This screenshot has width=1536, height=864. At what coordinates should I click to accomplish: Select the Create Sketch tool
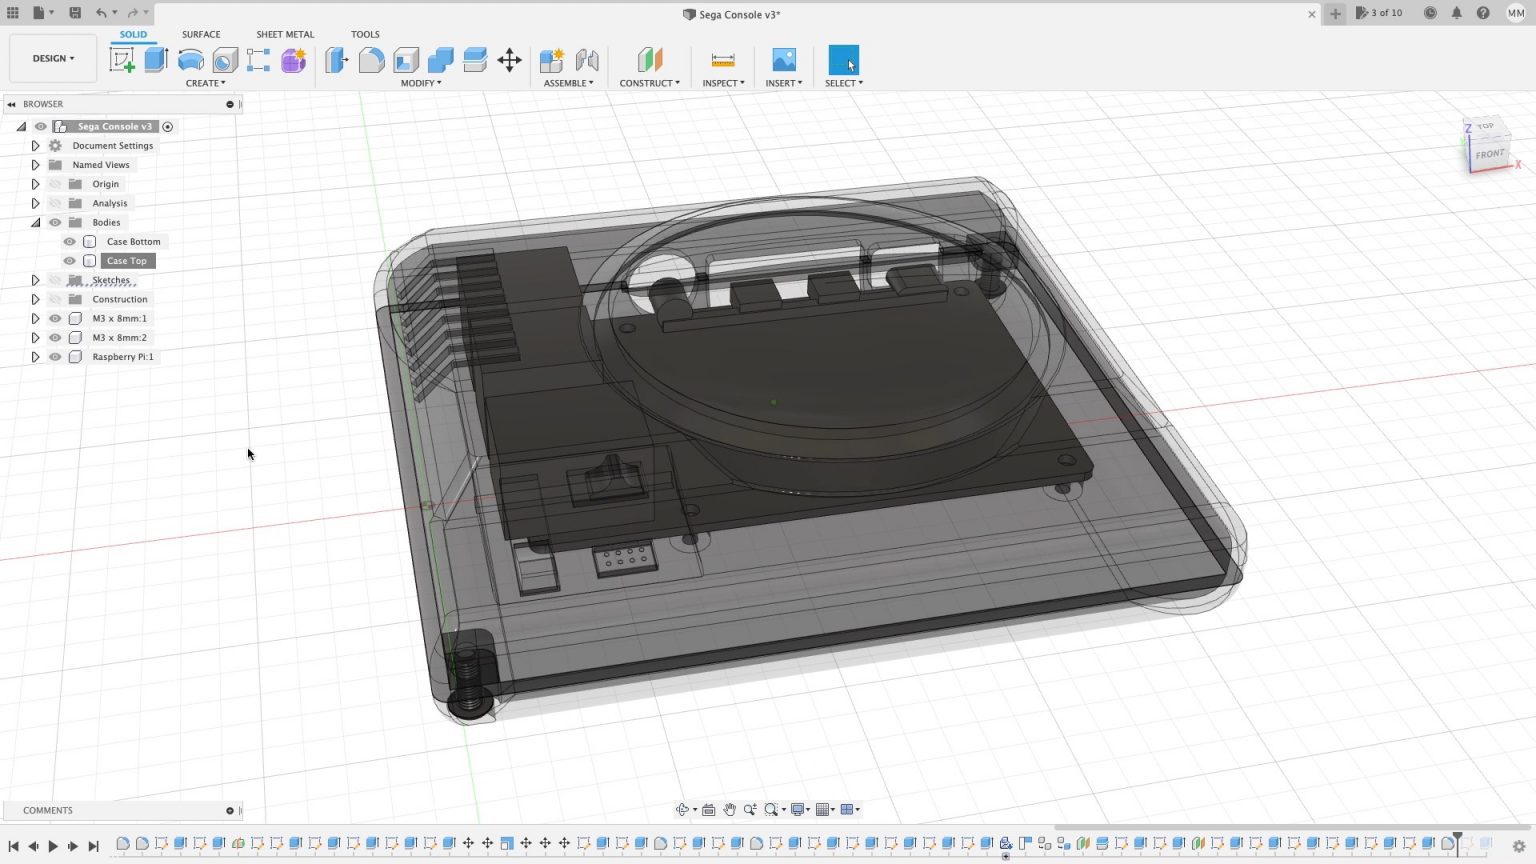pyautogui.click(x=122, y=60)
